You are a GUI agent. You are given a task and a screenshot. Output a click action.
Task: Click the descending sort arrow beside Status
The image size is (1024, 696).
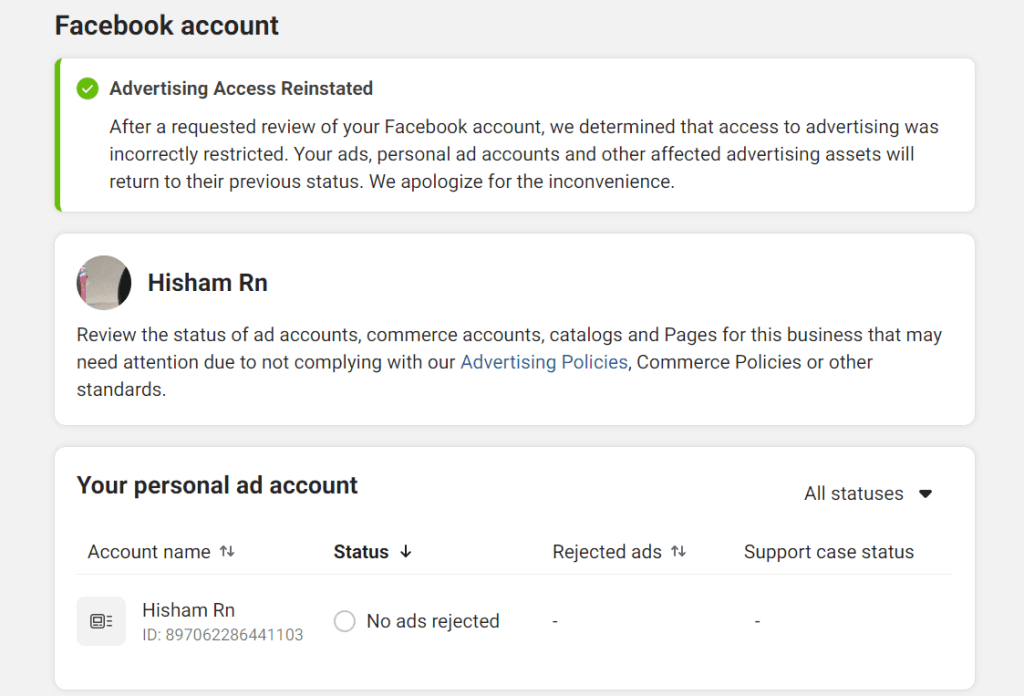coord(408,551)
